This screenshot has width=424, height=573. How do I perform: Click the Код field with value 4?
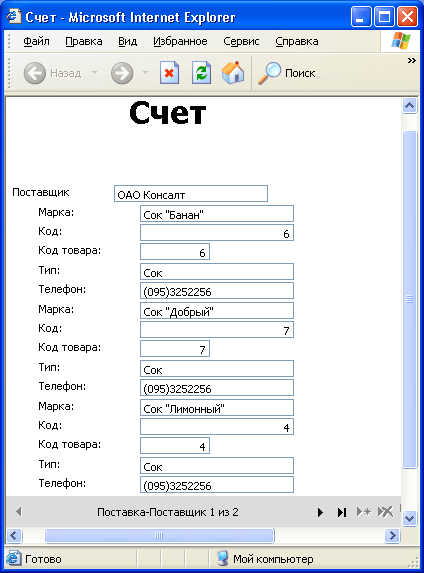(x=217, y=426)
